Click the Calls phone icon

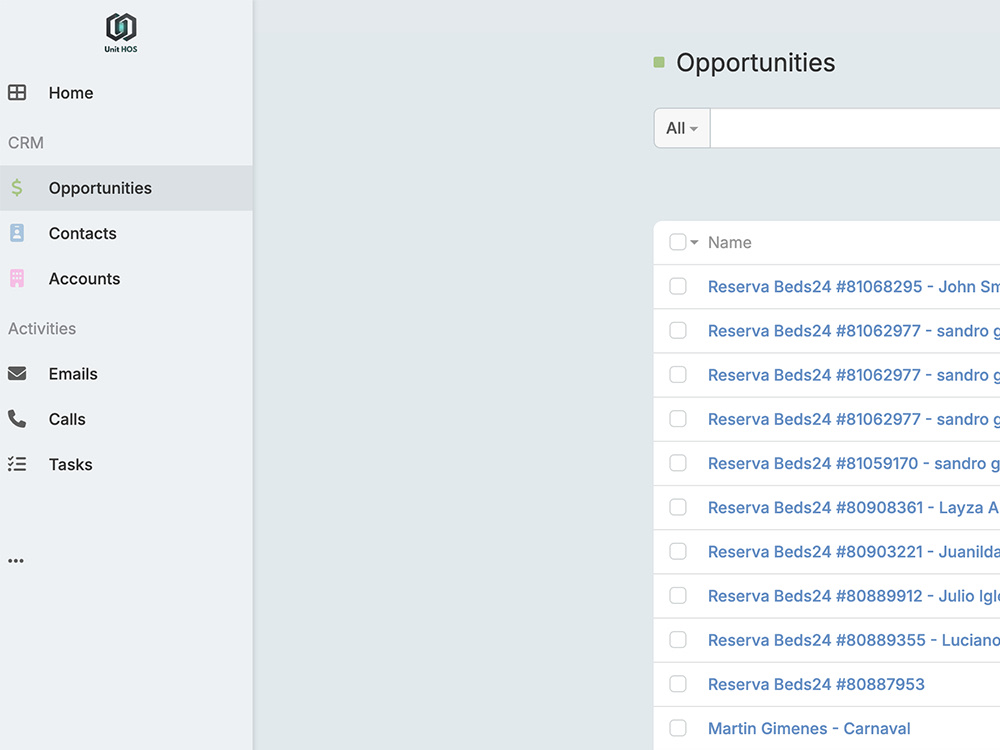pyautogui.click(x=17, y=418)
